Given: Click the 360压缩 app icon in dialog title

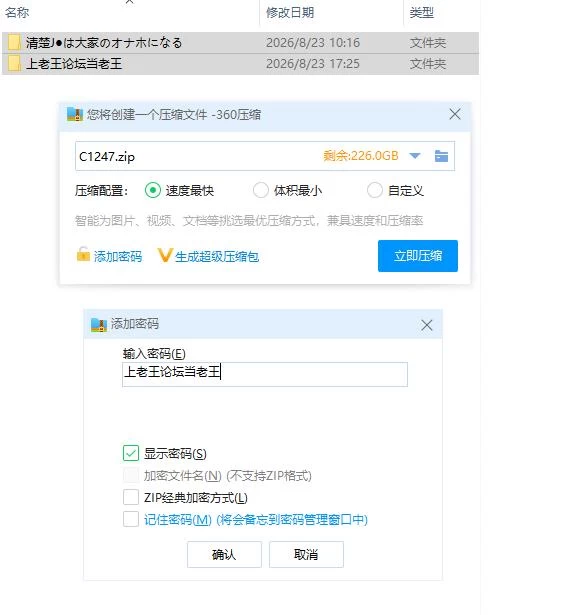Looking at the screenshot, I should [75, 115].
